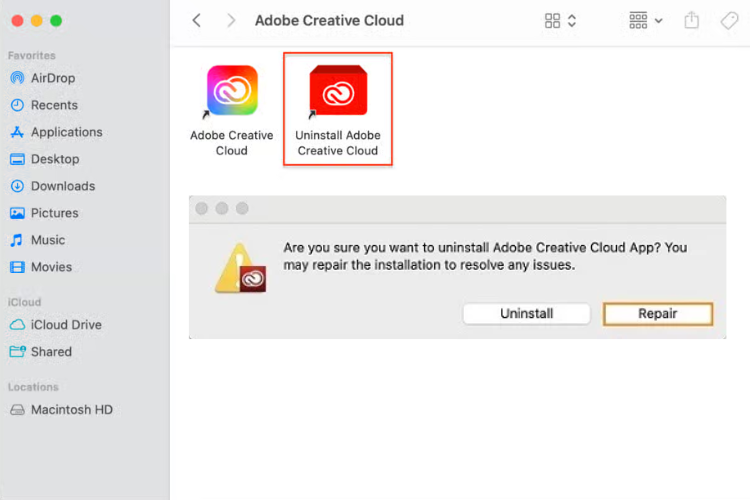Open iCloud Drive in the sidebar
The width and height of the screenshot is (750, 500).
point(55,325)
